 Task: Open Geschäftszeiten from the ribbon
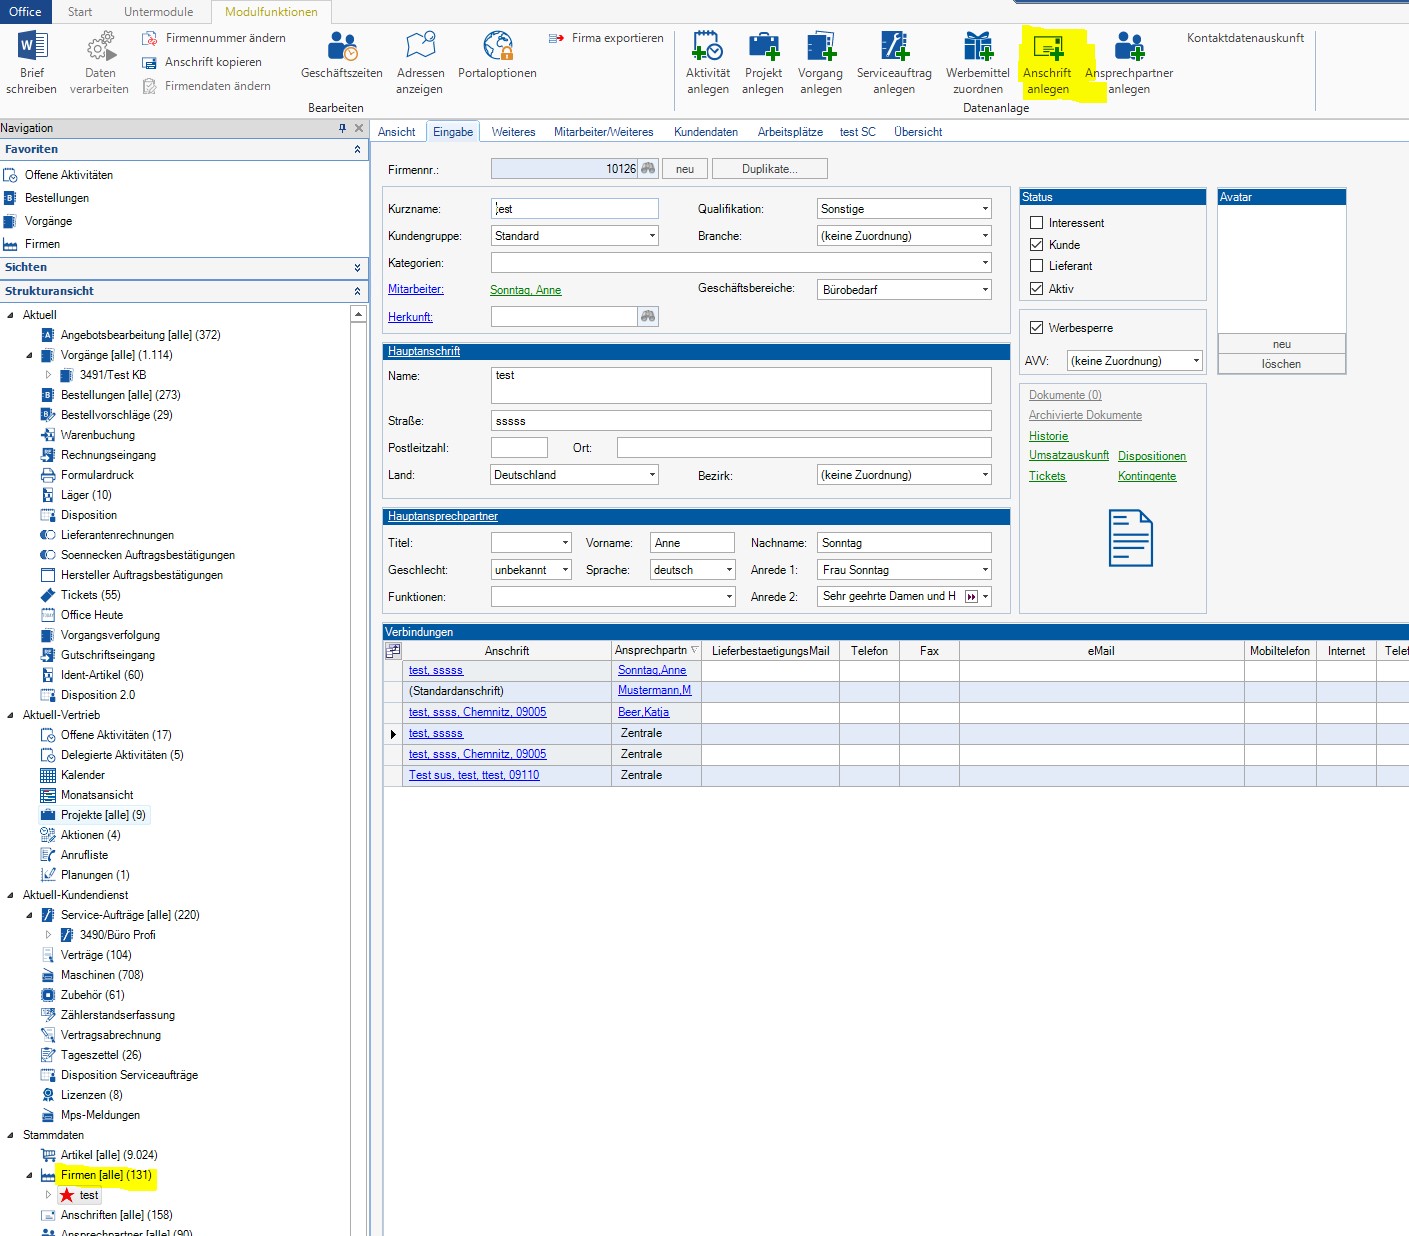342,46
